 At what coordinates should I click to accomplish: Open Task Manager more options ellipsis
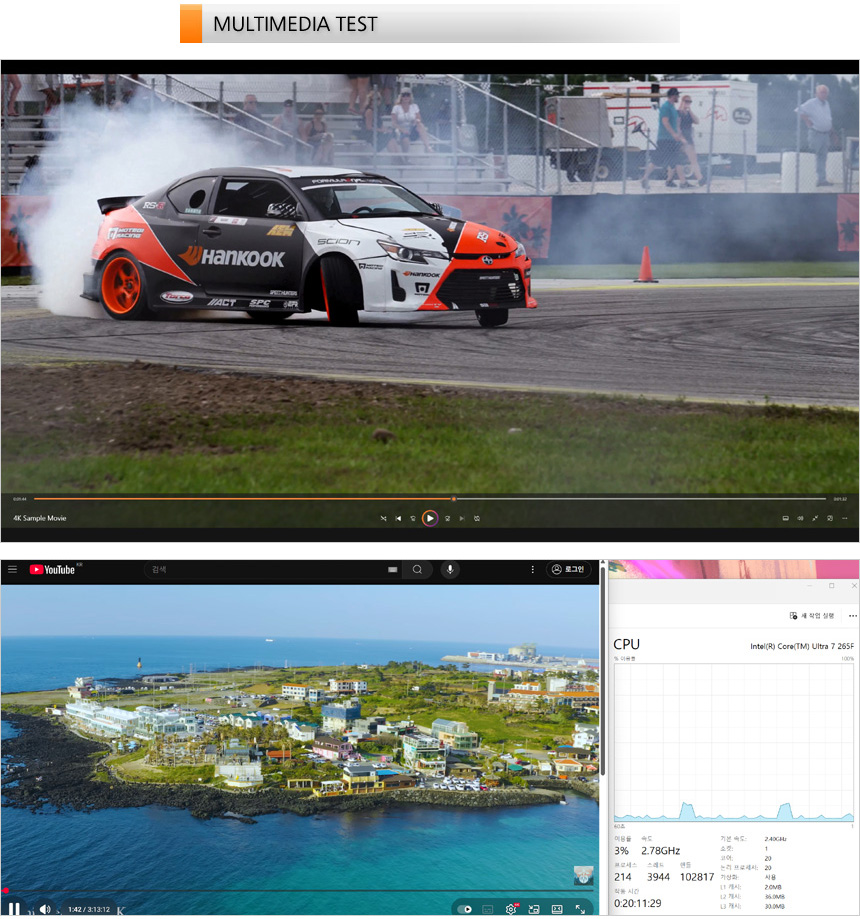point(852,616)
